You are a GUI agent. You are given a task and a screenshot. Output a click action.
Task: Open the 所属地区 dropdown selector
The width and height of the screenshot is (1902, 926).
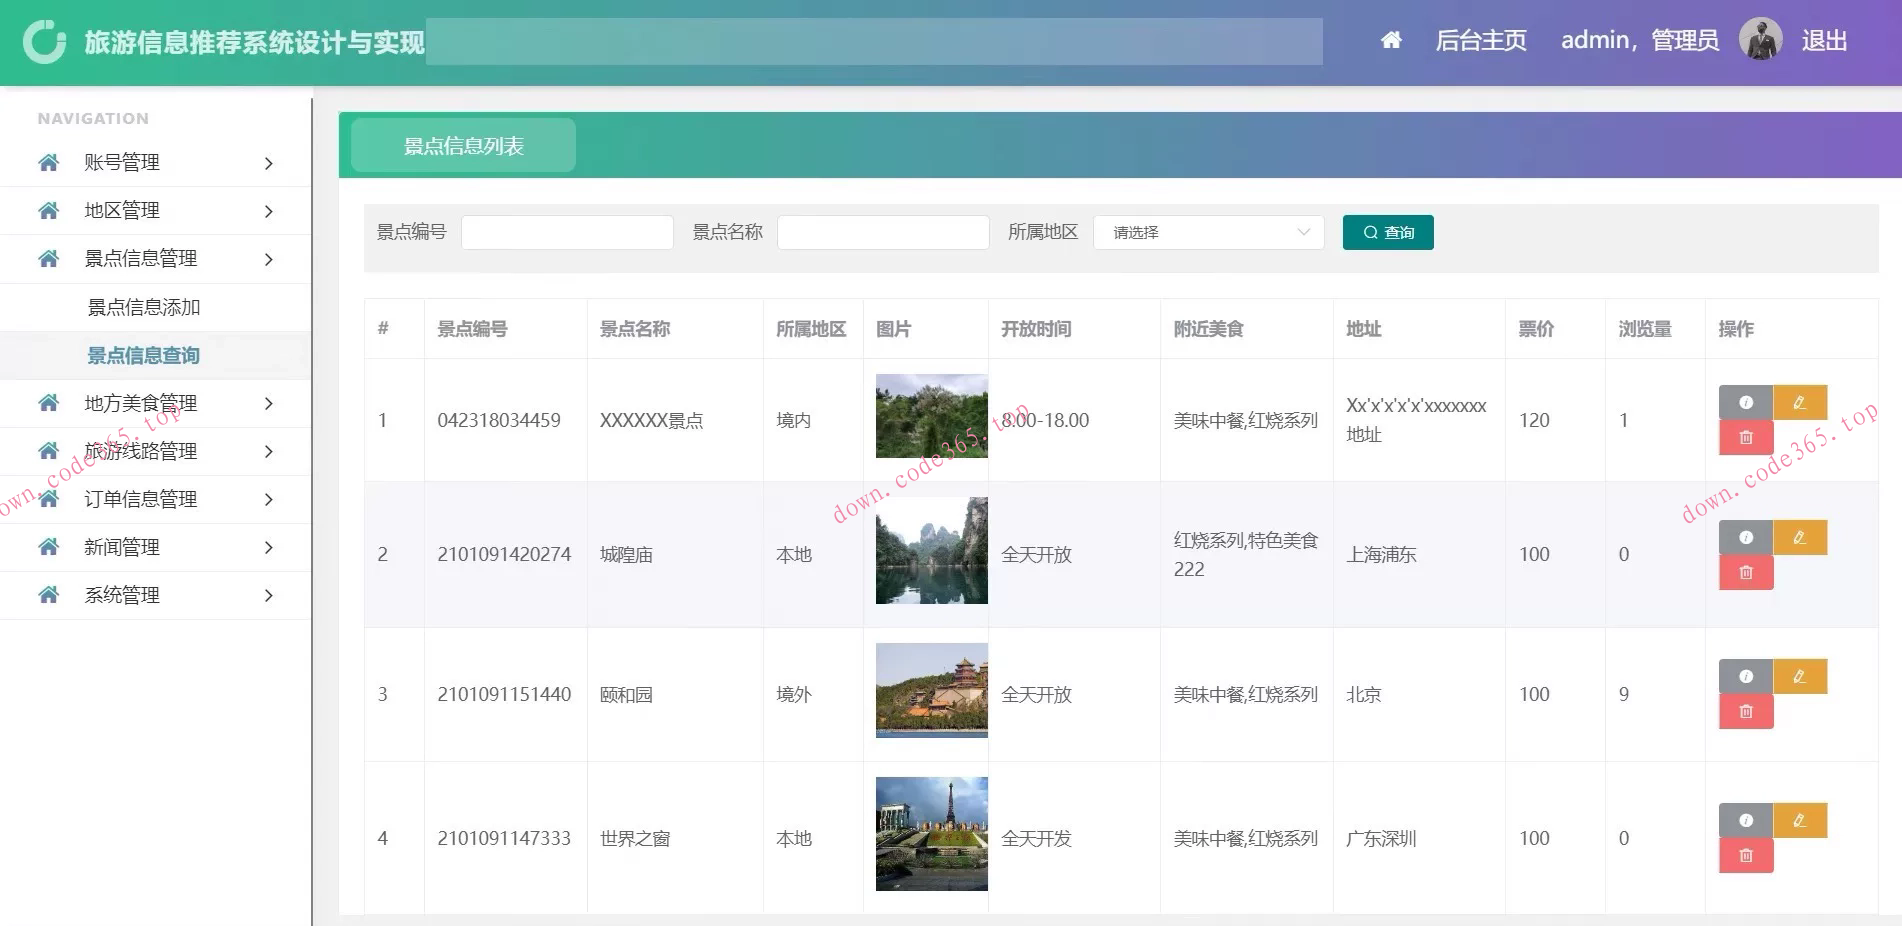[1208, 232]
